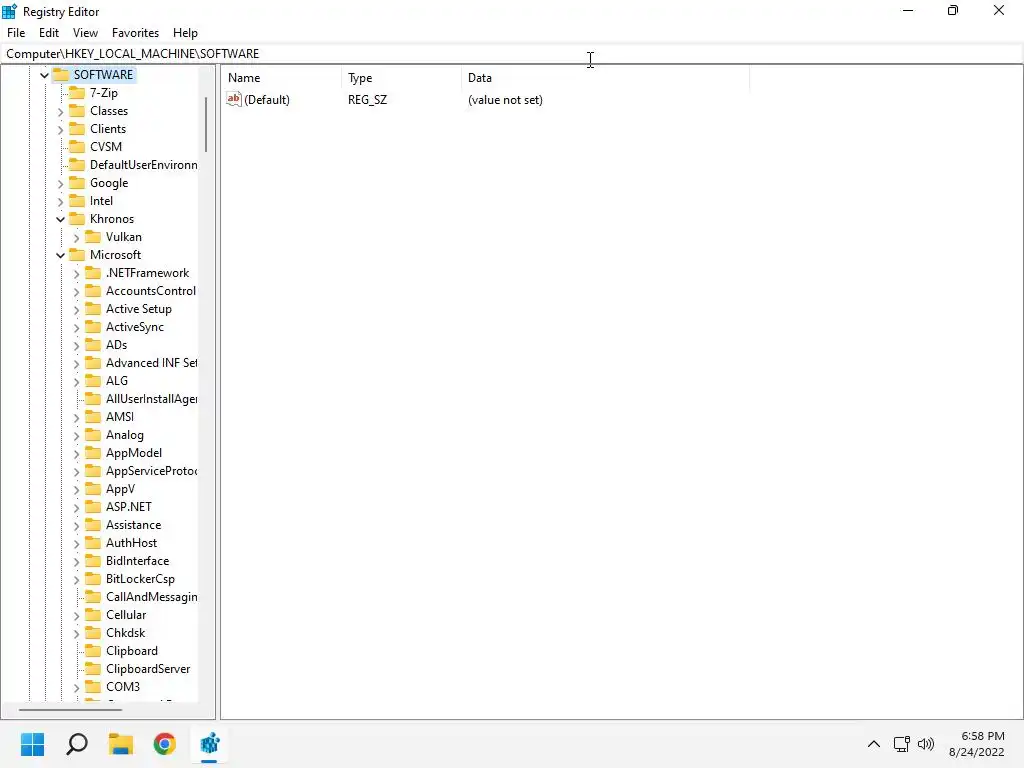Click the Registry Editor taskbar icon
The height and width of the screenshot is (768, 1024).
pos(210,744)
